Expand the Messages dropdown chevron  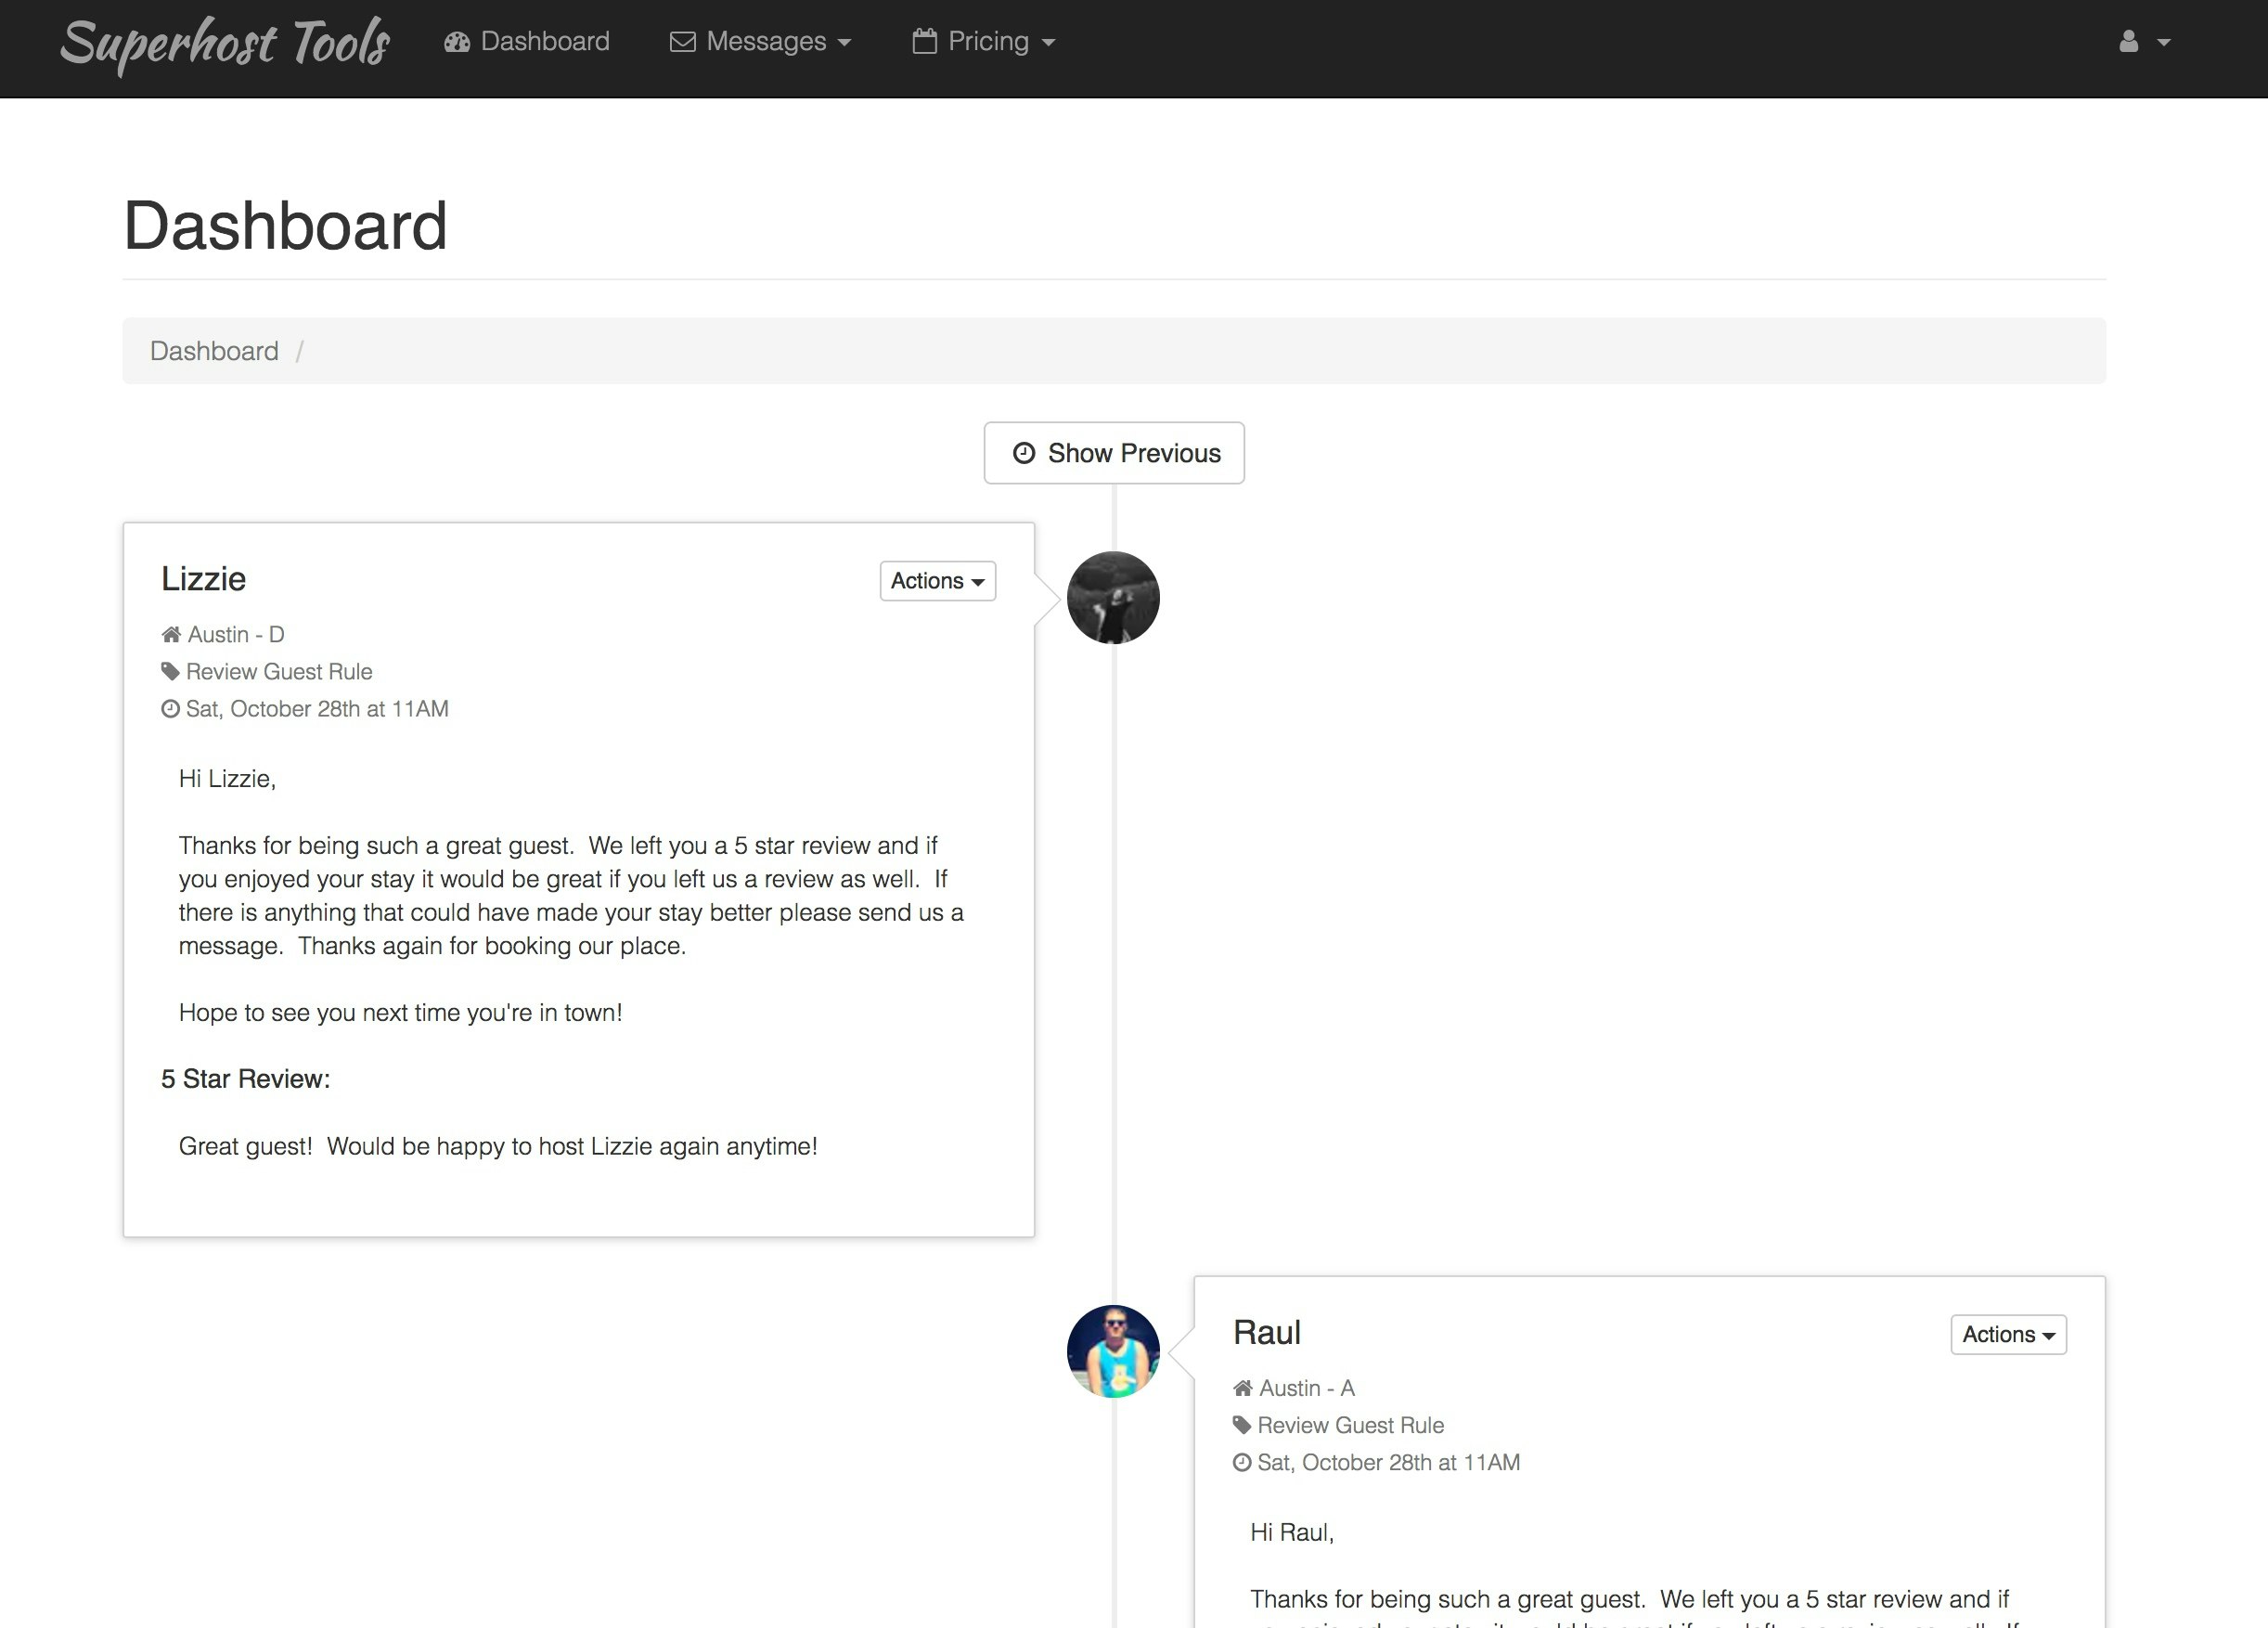(x=846, y=43)
